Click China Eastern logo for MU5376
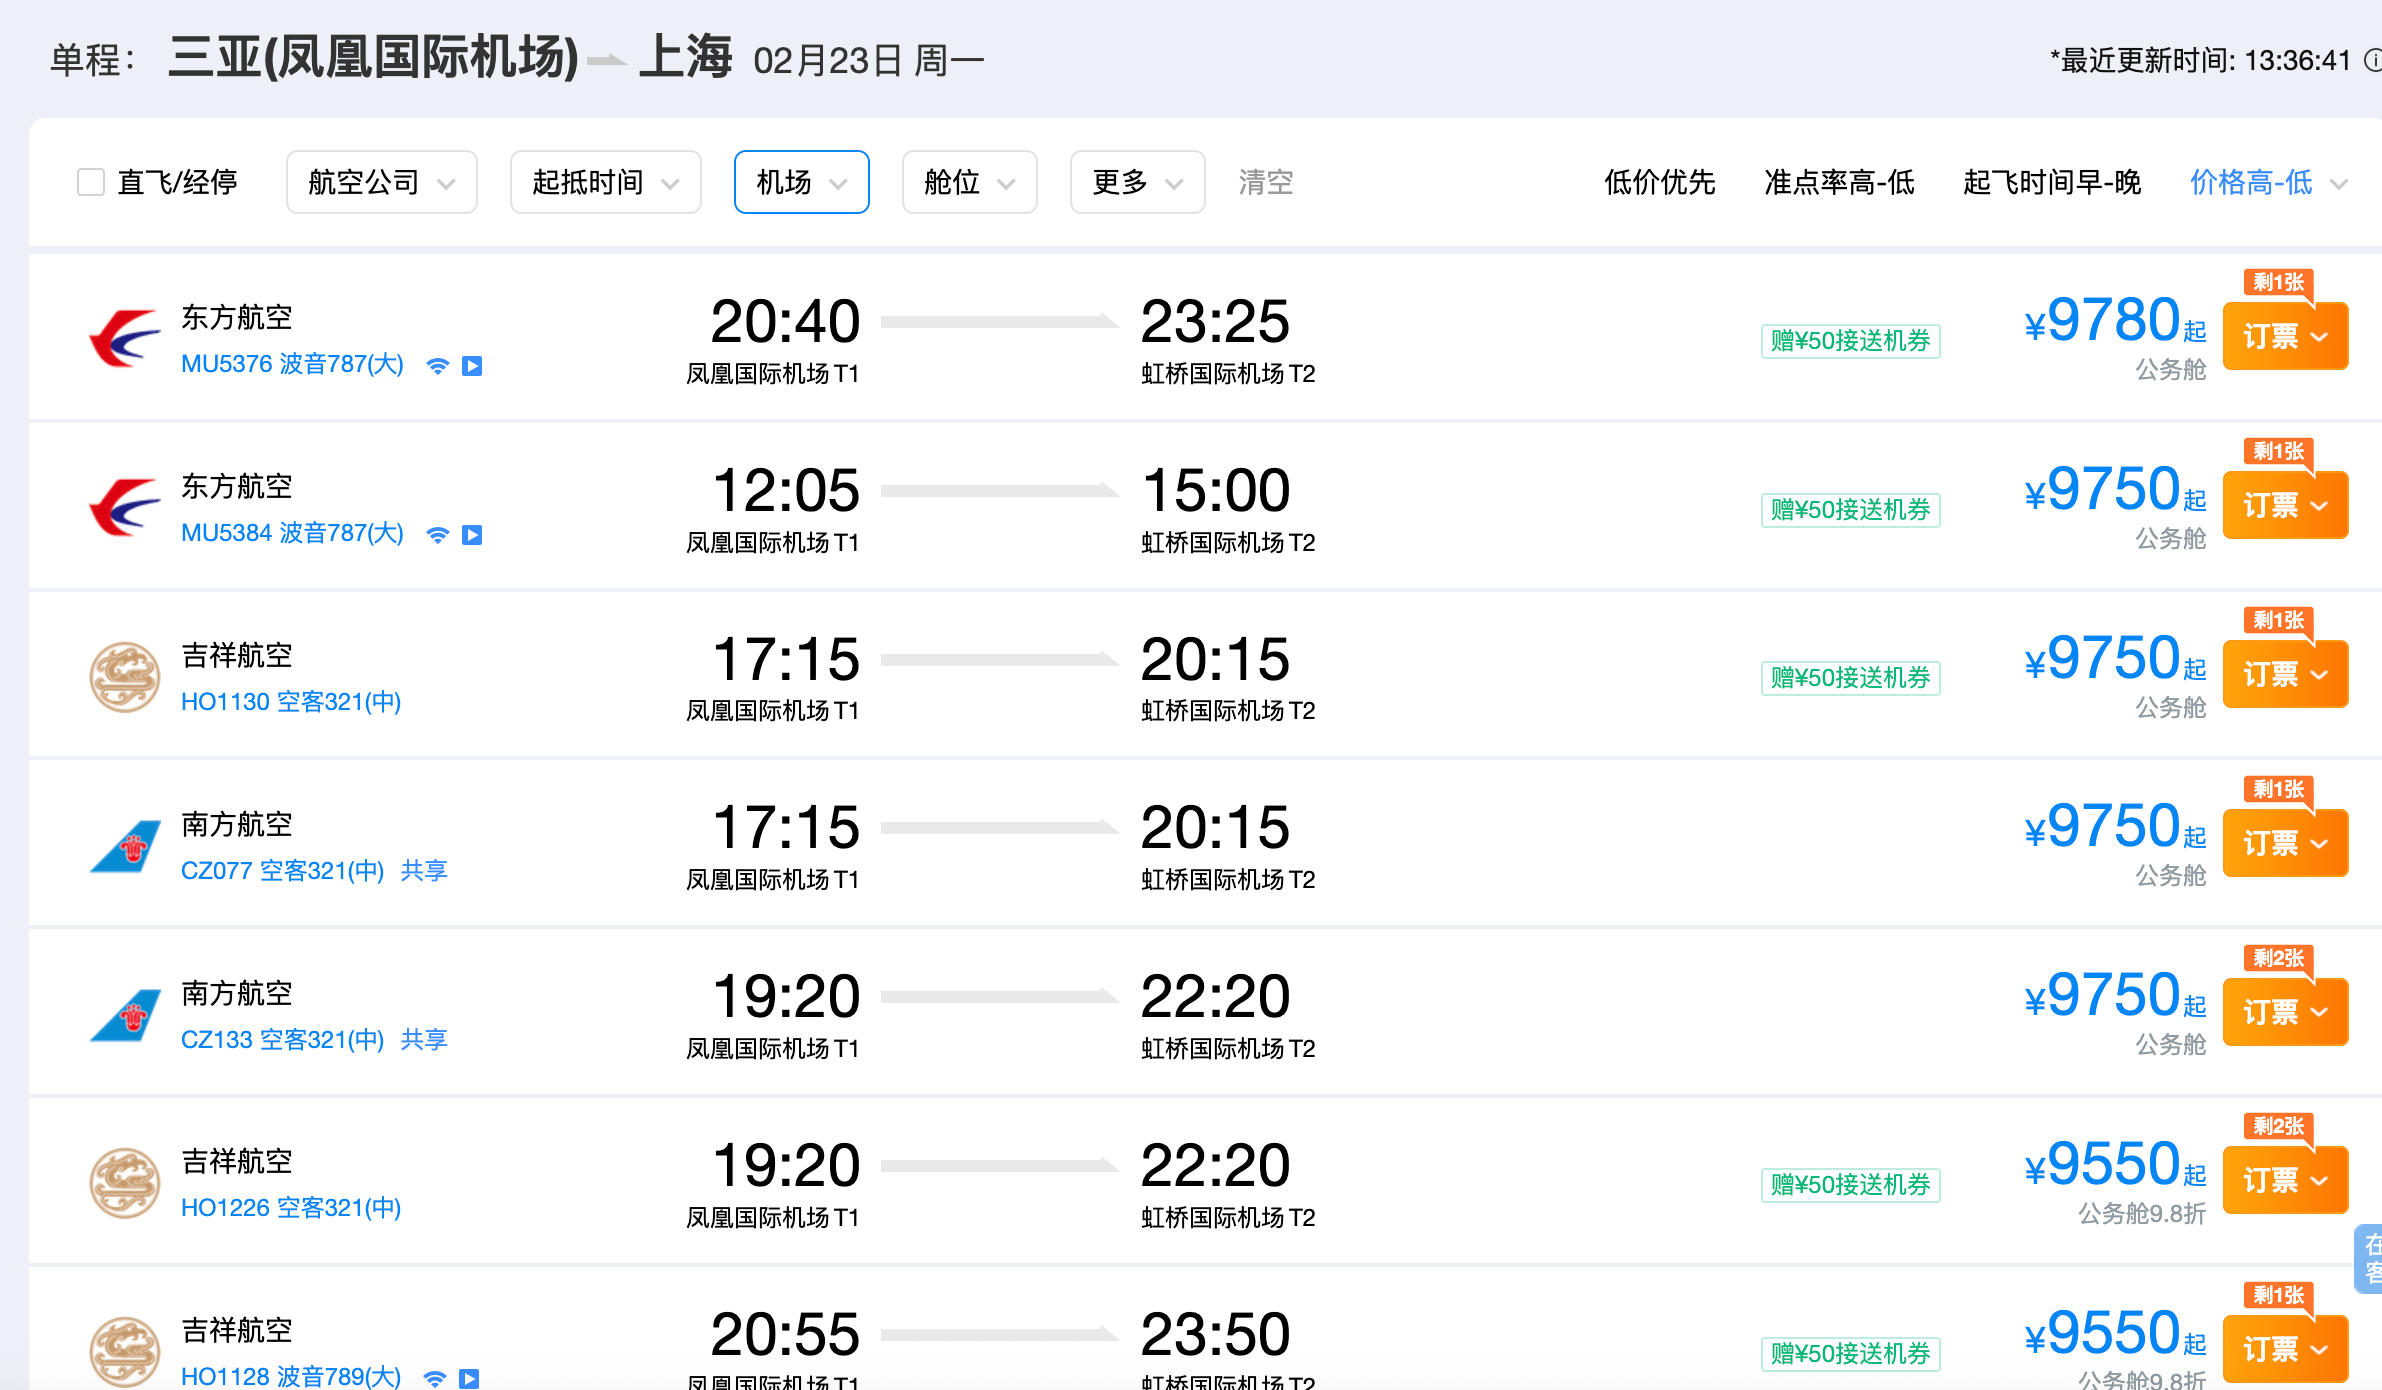Image resolution: width=2382 pixels, height=1390 pixels. click(x=124, y=340)
